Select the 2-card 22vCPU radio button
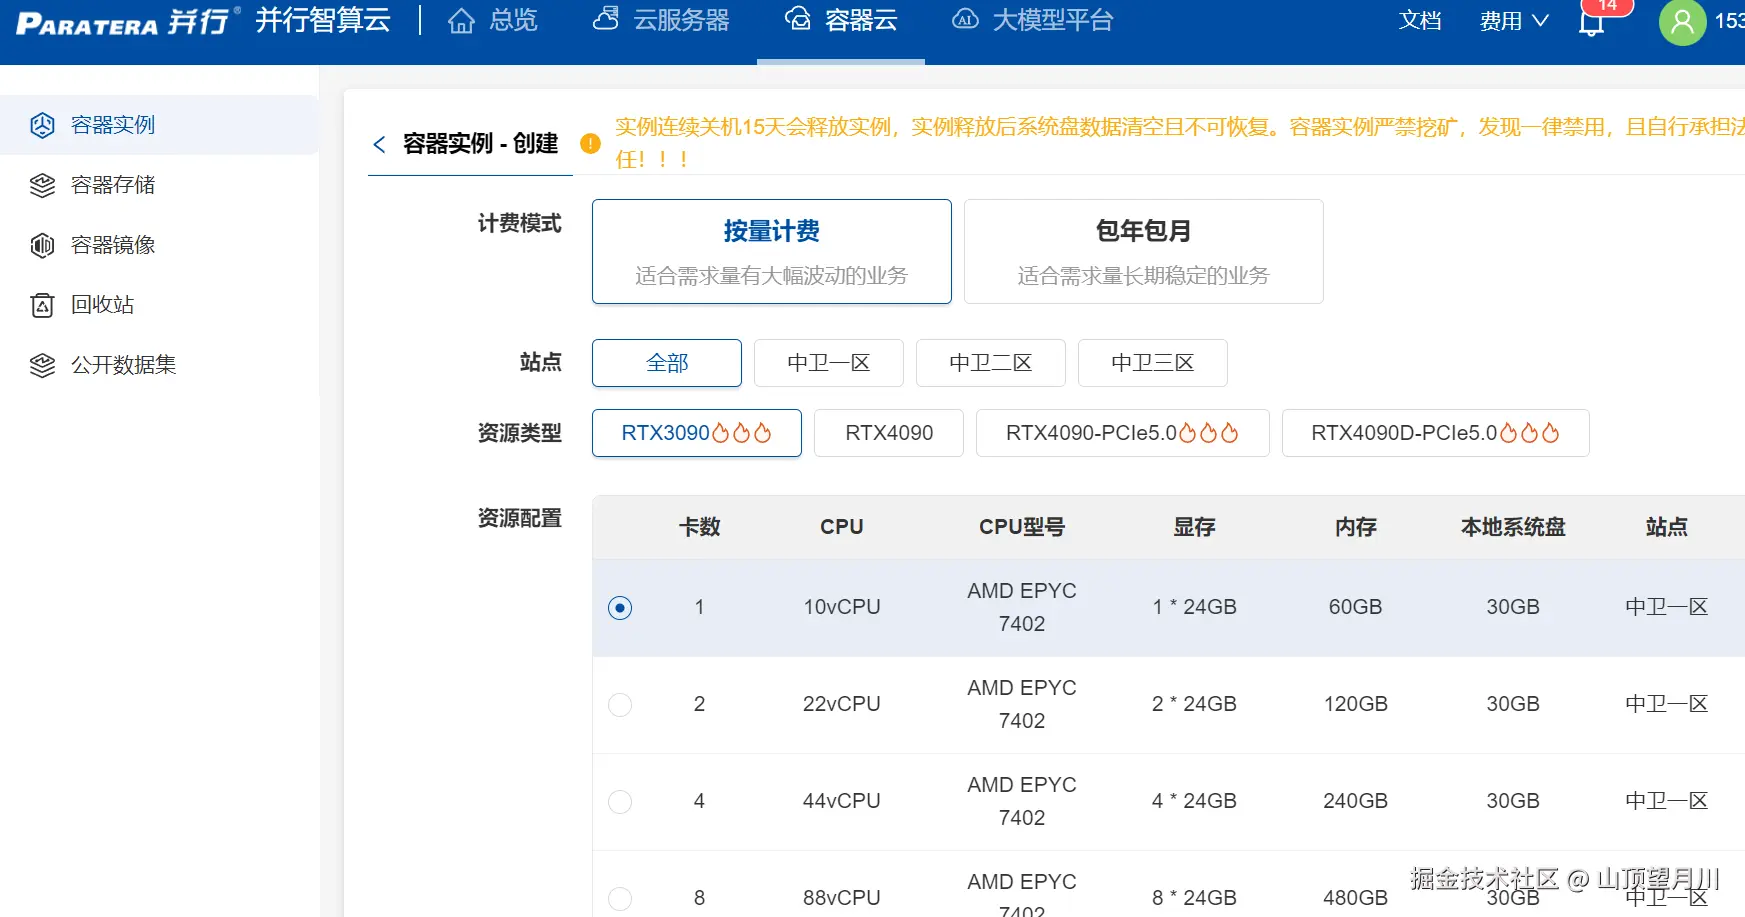 pyautogui.click(x=620, y=705)
